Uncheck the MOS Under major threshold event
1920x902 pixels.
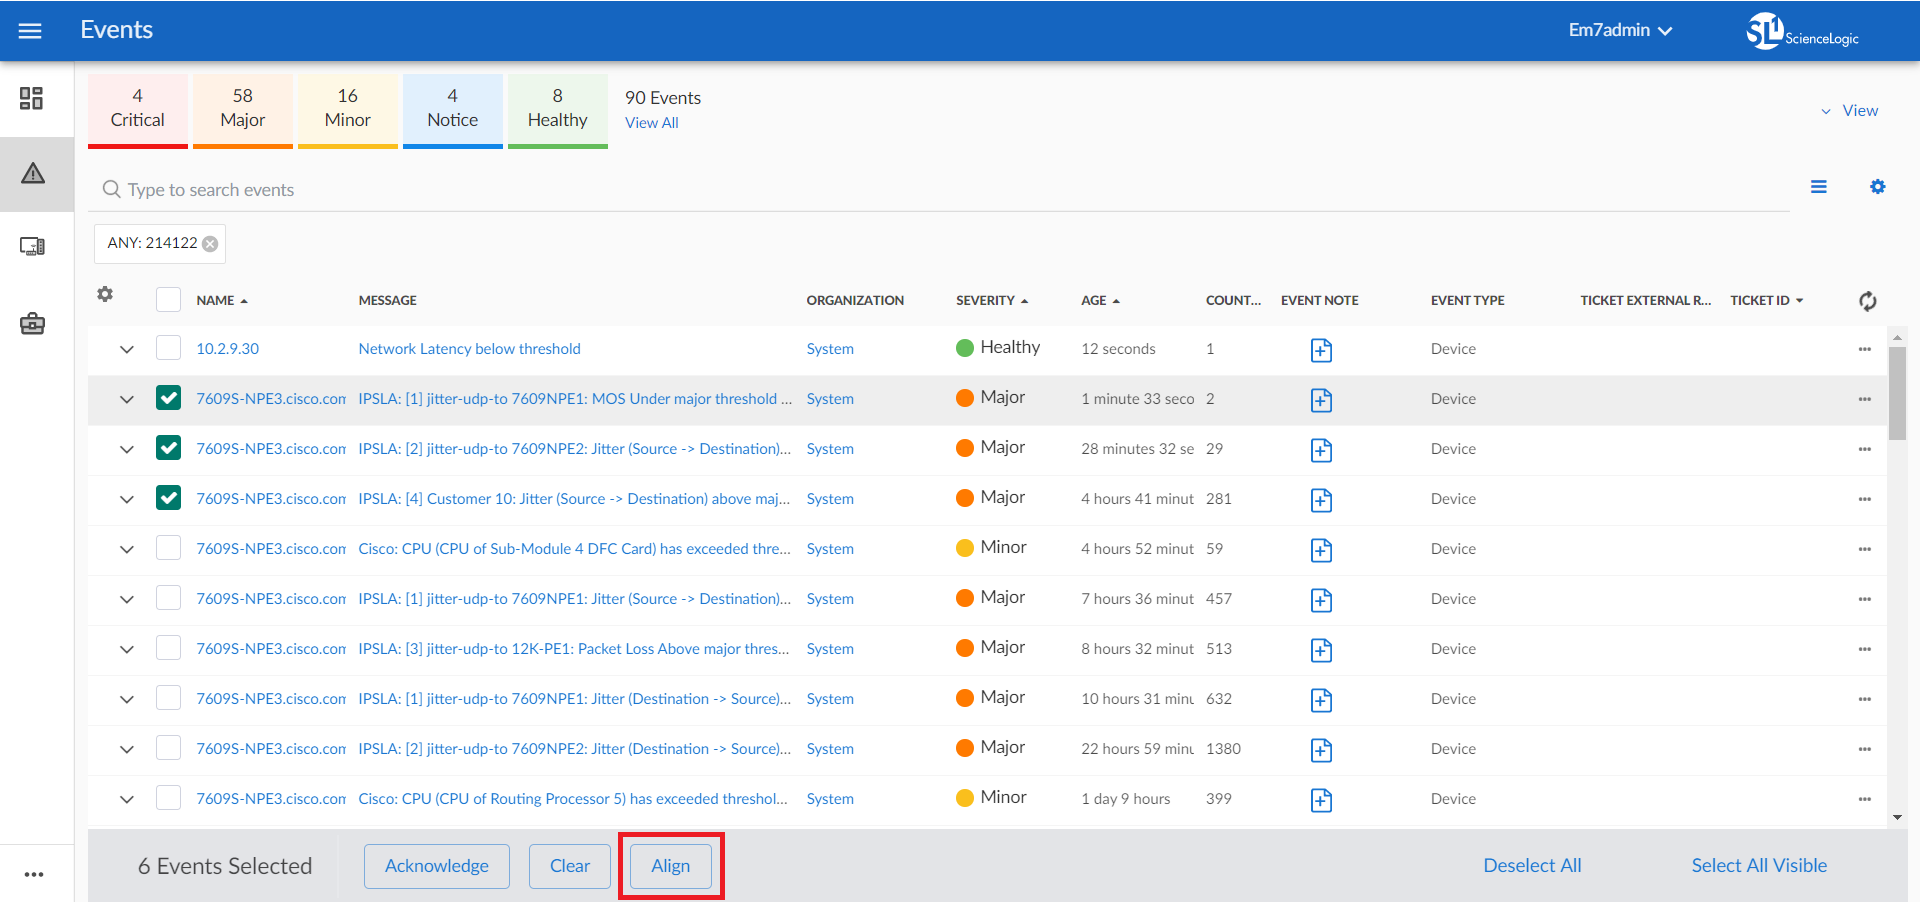(169, 398)
